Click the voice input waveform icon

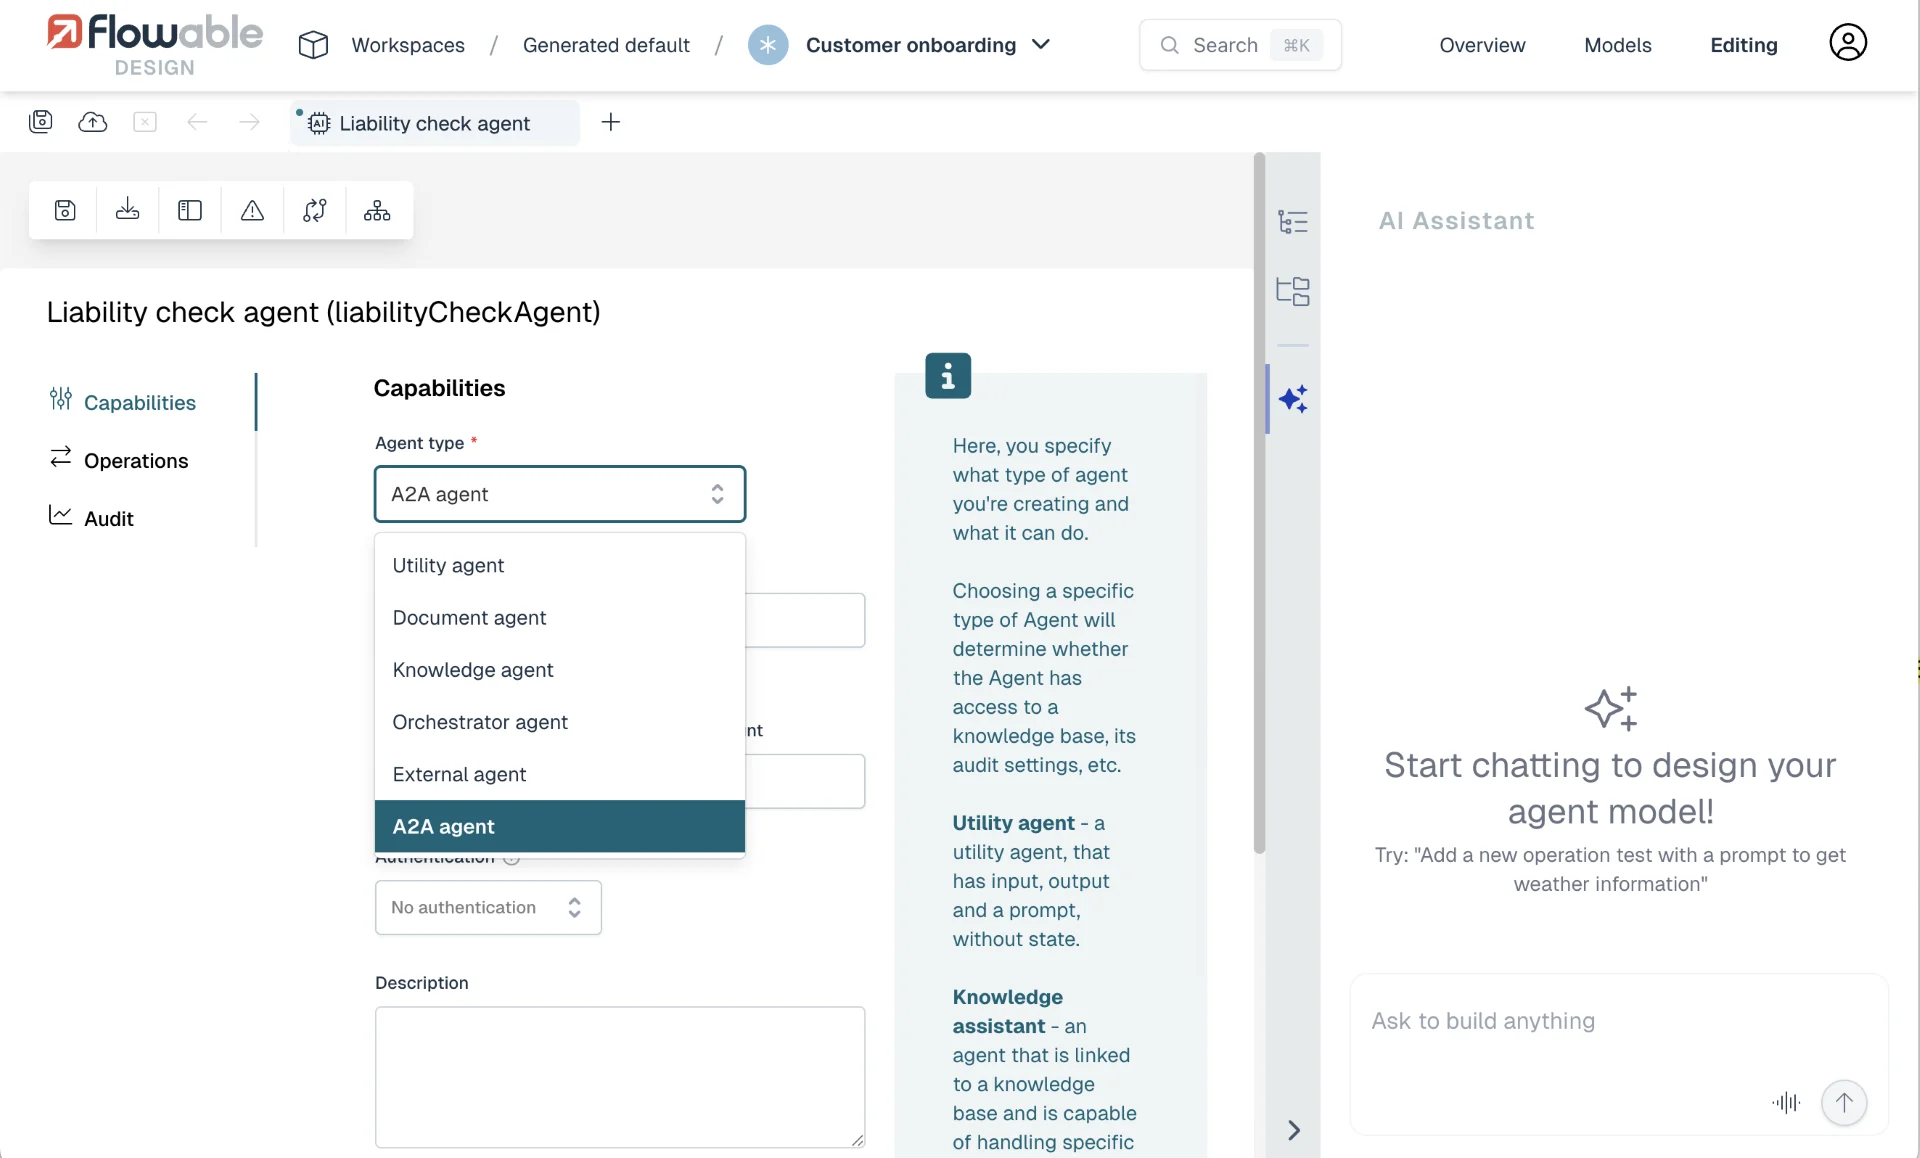point(1786,1102)
